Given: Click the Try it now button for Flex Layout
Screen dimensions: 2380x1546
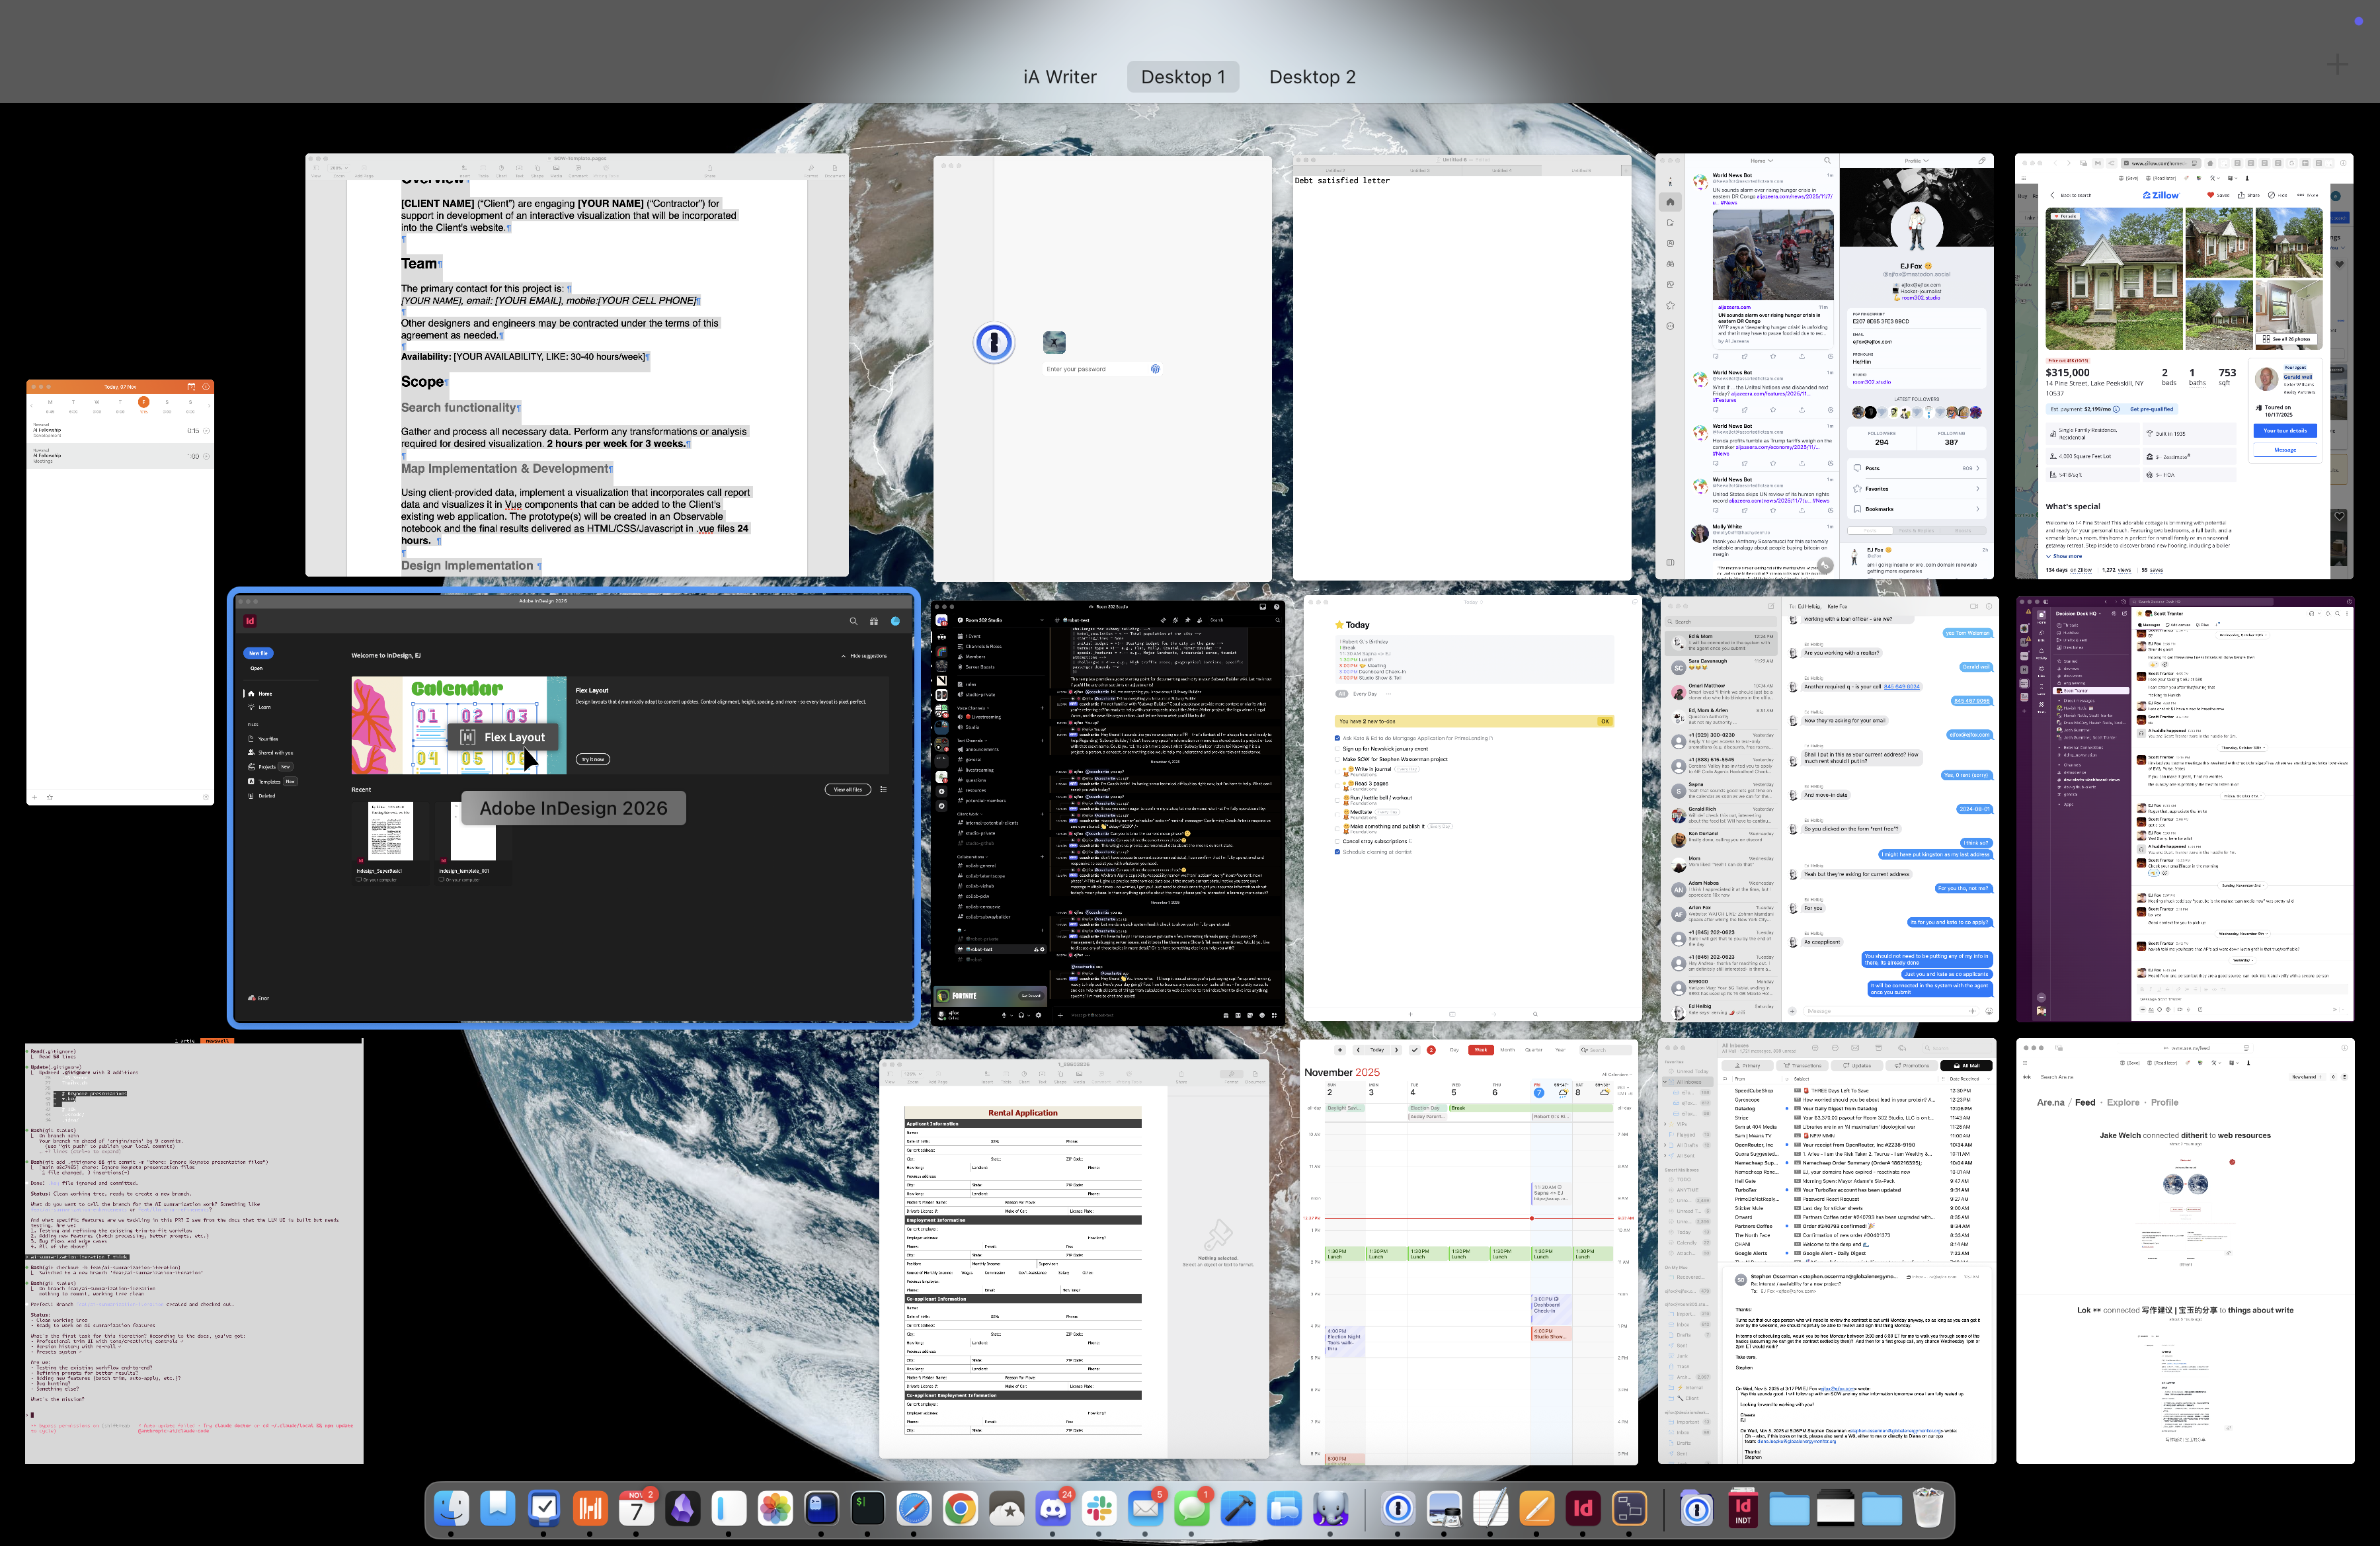Looking at the screenshot, I should pyautogui.click(x=593, y=760).
